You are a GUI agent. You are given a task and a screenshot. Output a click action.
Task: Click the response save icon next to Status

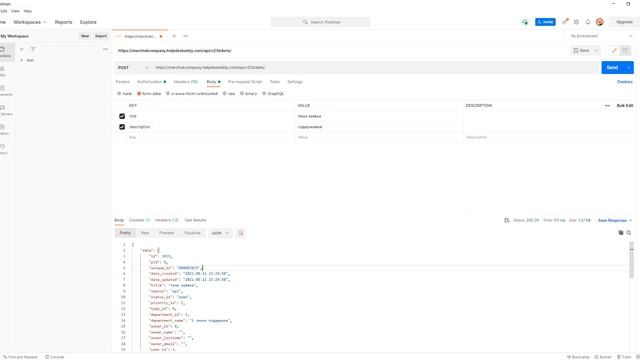pos(507,220)
